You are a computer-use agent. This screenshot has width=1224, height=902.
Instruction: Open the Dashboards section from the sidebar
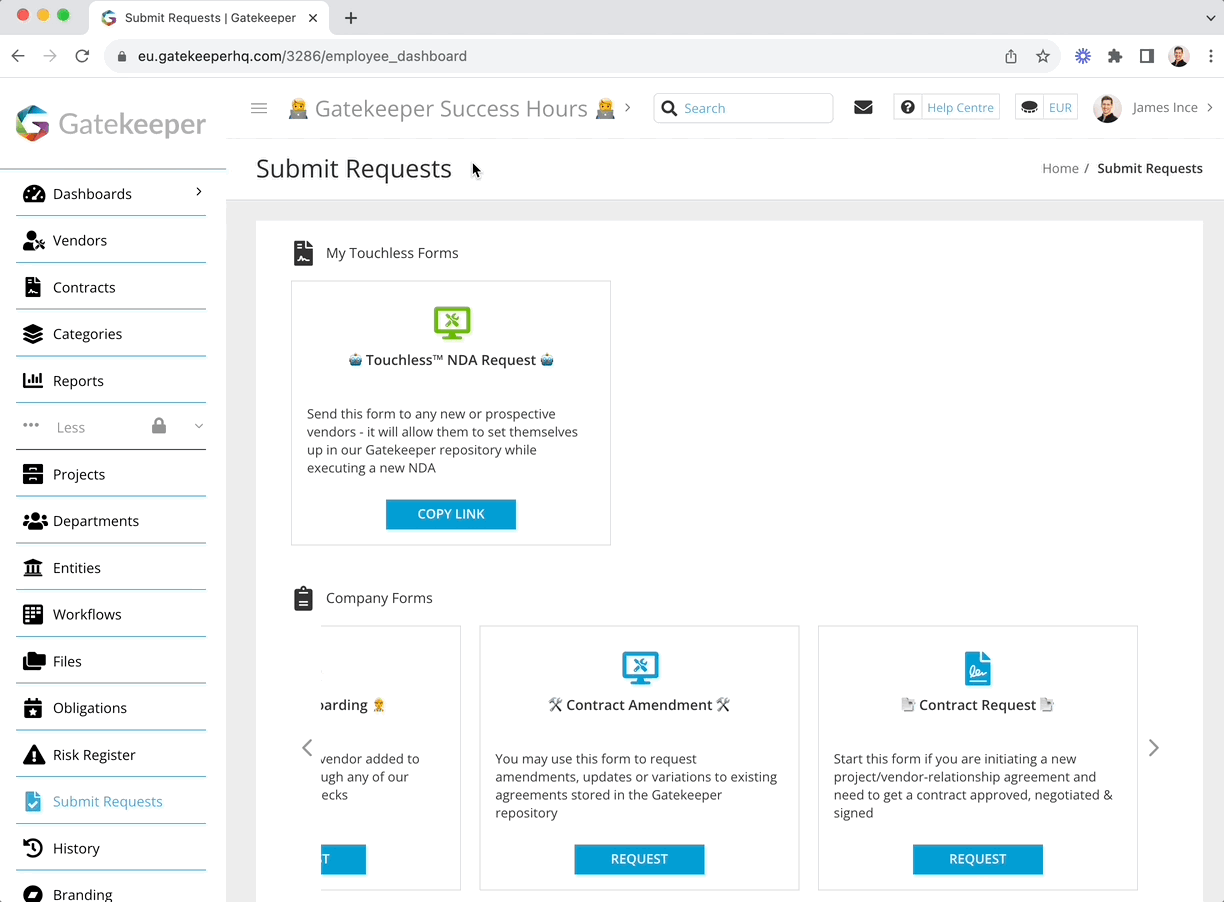click(x=31, y=193)
